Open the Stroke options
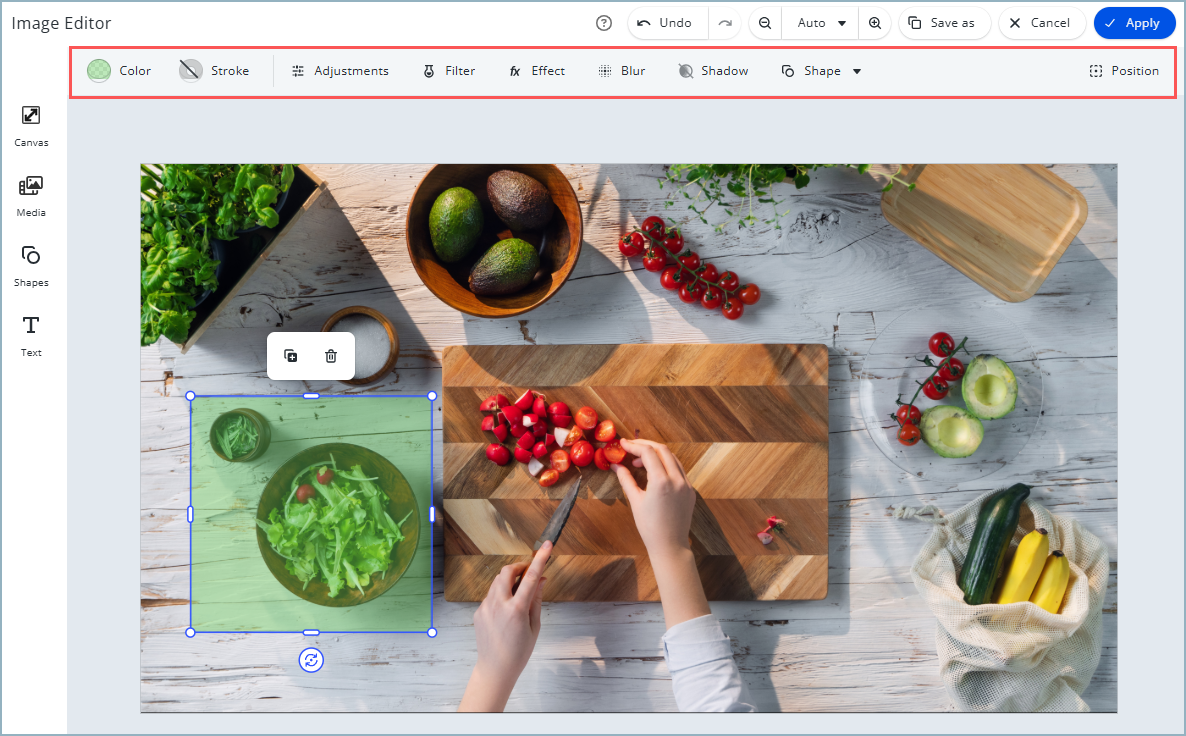Image resolution: width=1186 pixels, height=736 pixels. [214, 70]
